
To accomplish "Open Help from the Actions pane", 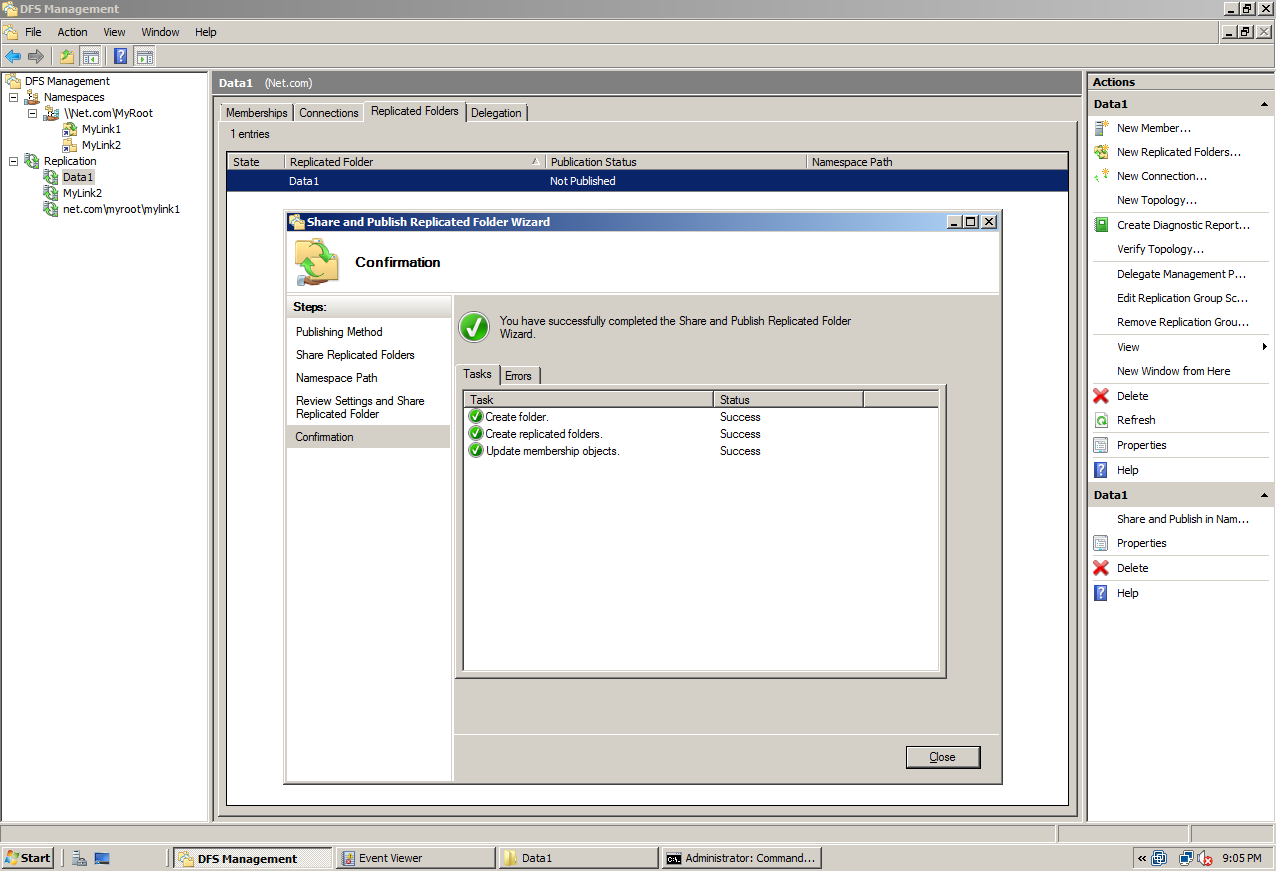I will tap(1128, 469).
